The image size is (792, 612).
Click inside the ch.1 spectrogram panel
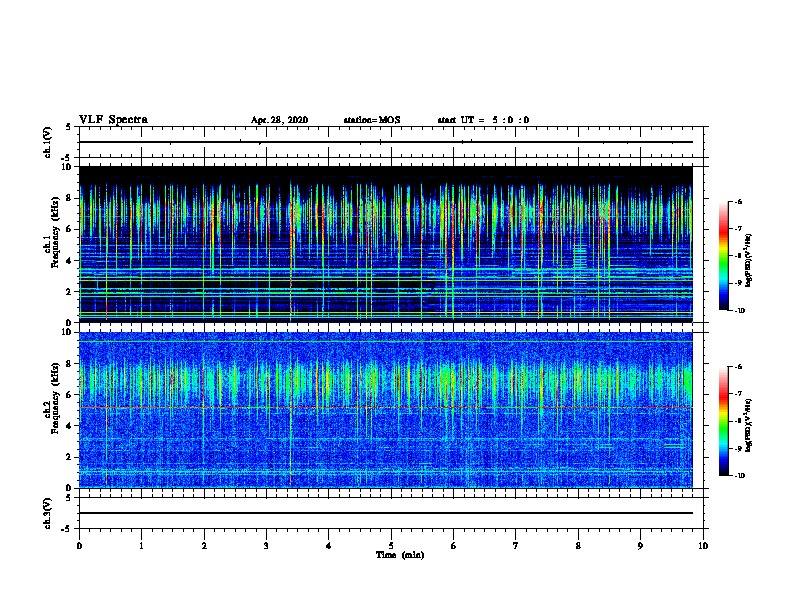tap(386, 244)
